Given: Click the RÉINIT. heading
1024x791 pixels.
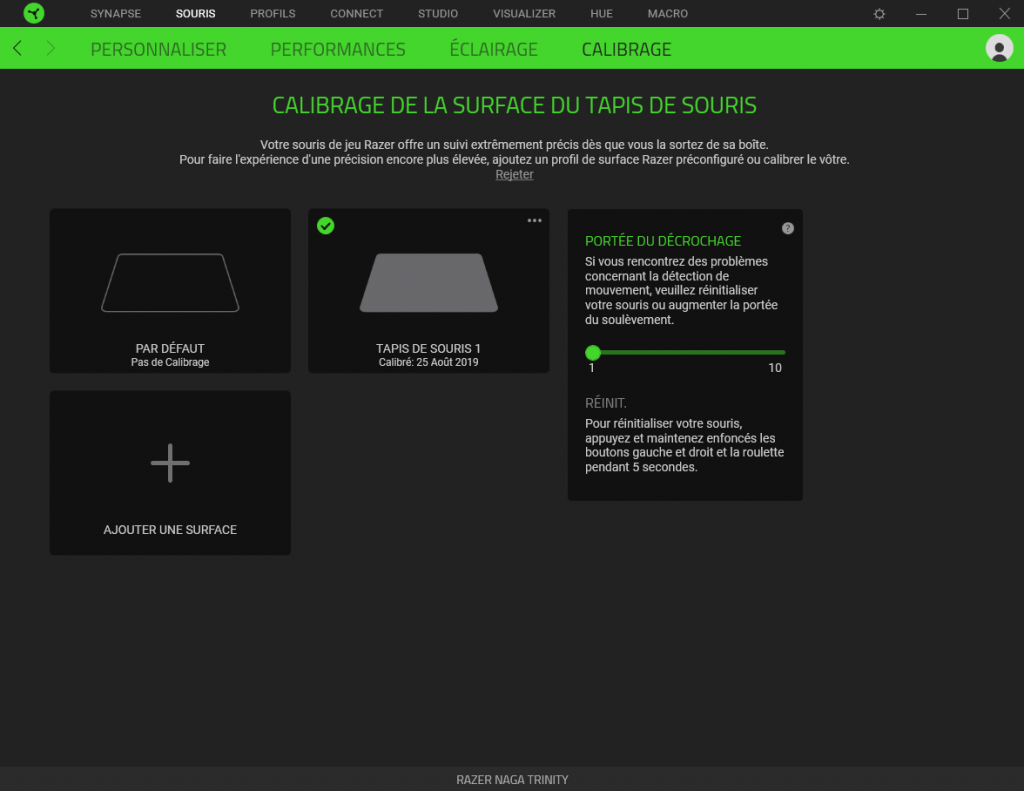Looking at the screenshot, I should coord(605,403).
